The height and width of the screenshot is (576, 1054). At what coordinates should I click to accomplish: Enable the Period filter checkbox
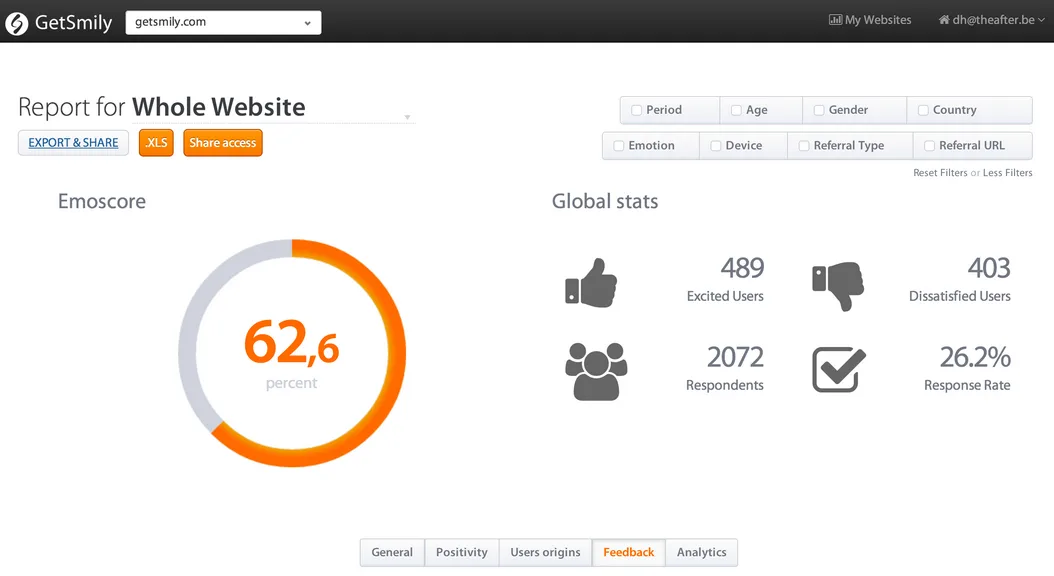point(637,110)
